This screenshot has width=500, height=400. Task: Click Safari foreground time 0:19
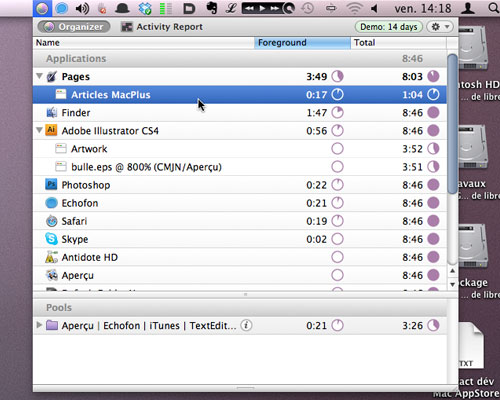click(x=317, y=221)
